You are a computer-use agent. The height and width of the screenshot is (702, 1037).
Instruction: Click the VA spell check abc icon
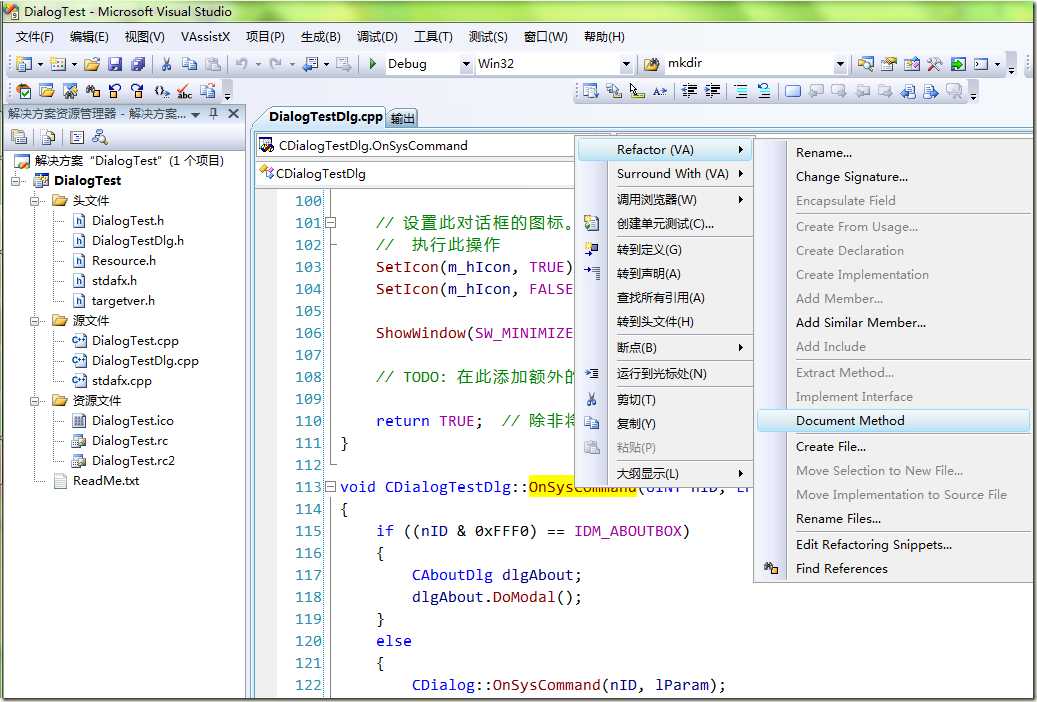pos(185,91)
